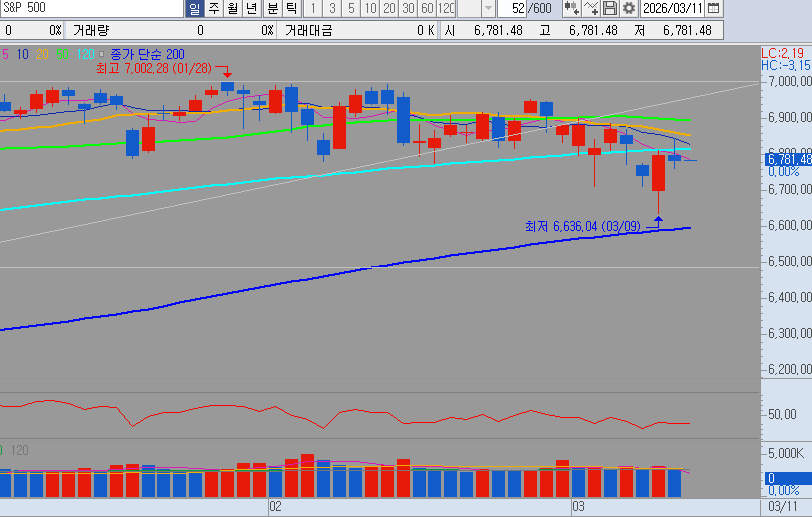Click the blue 10 moving average label

pyautogui.click(x=22, y=54)
